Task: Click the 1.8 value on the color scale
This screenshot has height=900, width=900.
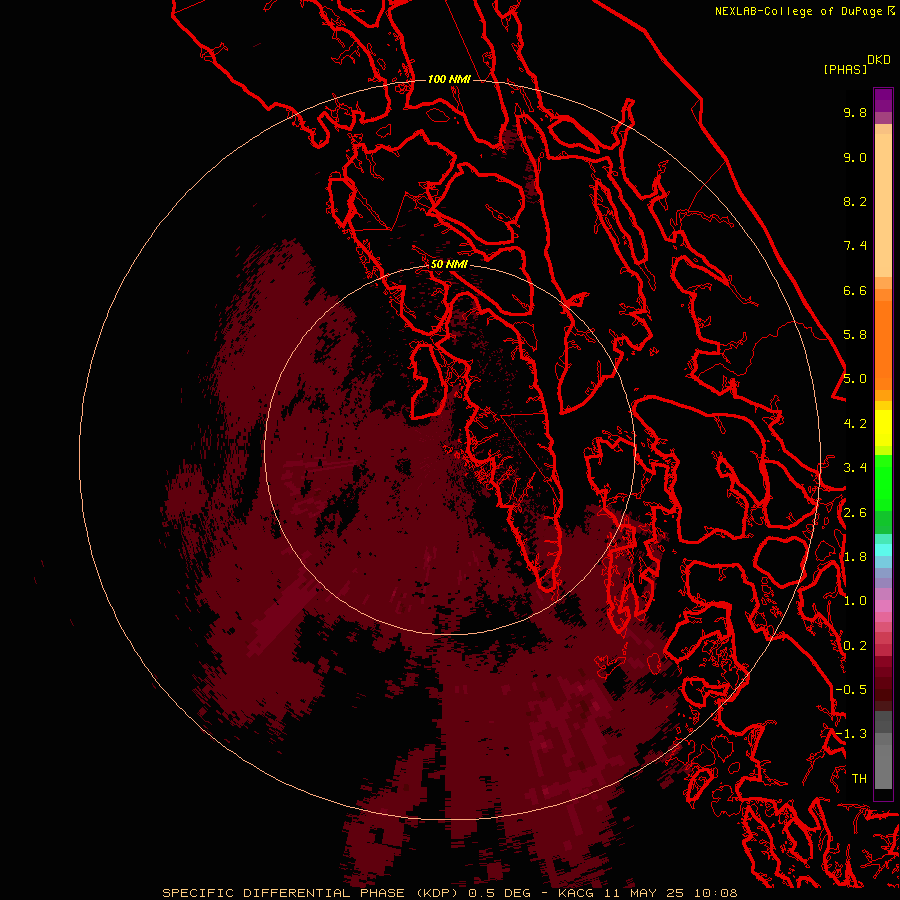Action: pyautogui.click(x=855, y=557)
